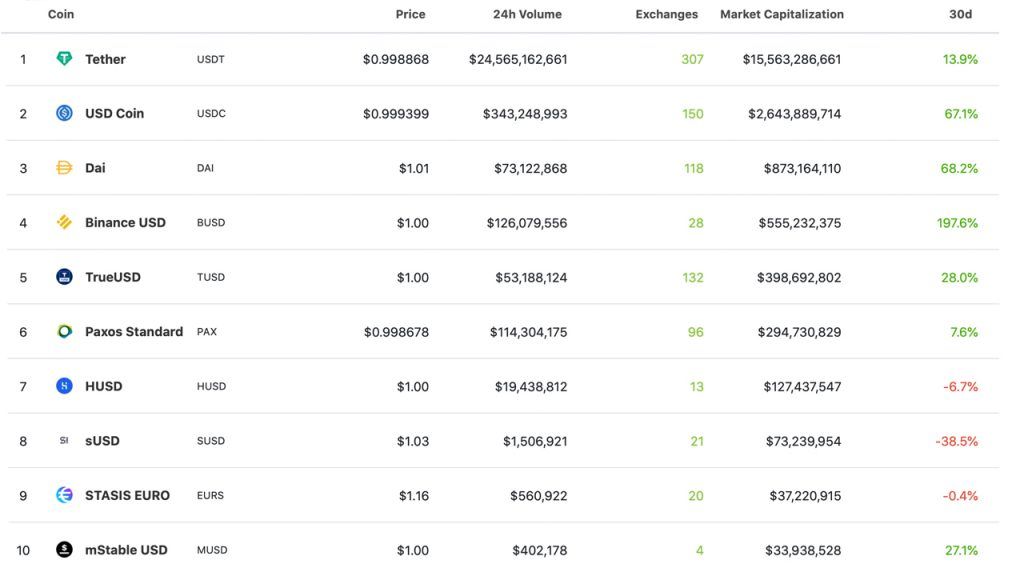Click USD Coin's 150 exchanges count

[x=693, y=113]
